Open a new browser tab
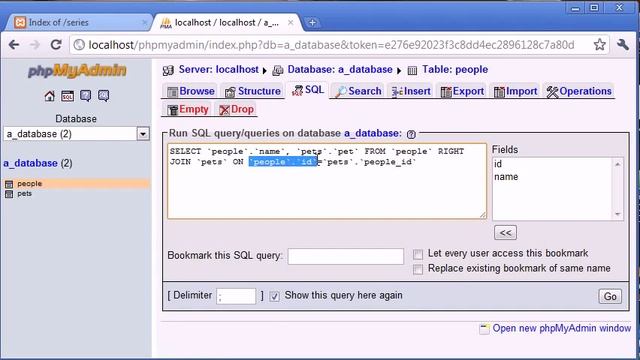This screenshot has height=360, width=640. [x=312, y=23]
